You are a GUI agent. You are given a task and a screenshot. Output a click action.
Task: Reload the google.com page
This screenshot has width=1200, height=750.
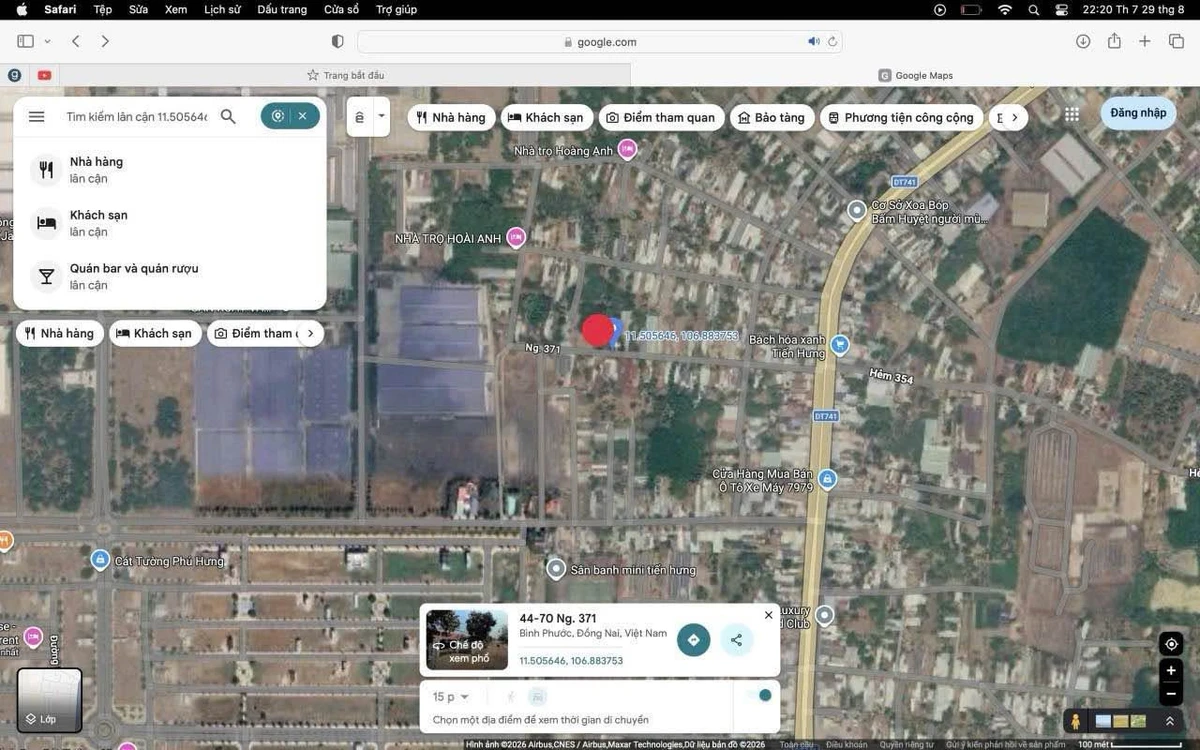832,42
